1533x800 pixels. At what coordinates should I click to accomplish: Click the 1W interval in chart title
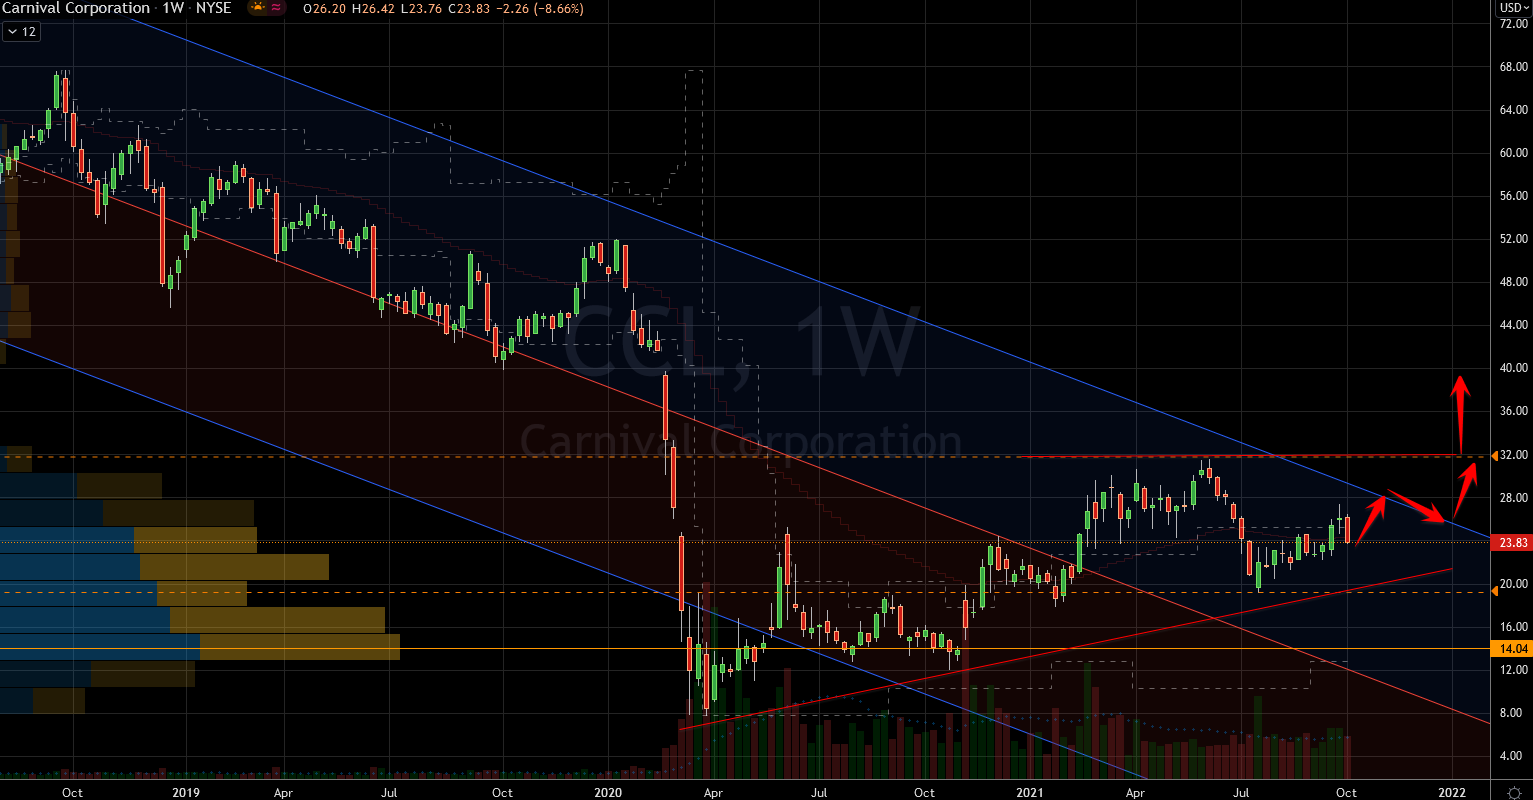pyautogui.click(x=174, y=8)
